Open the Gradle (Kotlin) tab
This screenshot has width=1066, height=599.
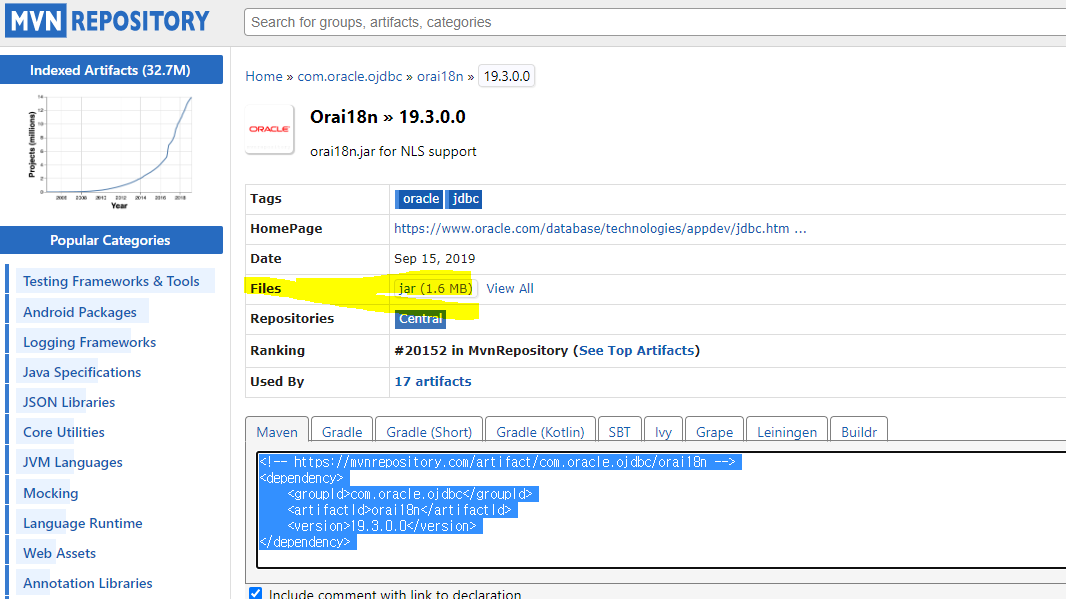(x=540, y=432)
